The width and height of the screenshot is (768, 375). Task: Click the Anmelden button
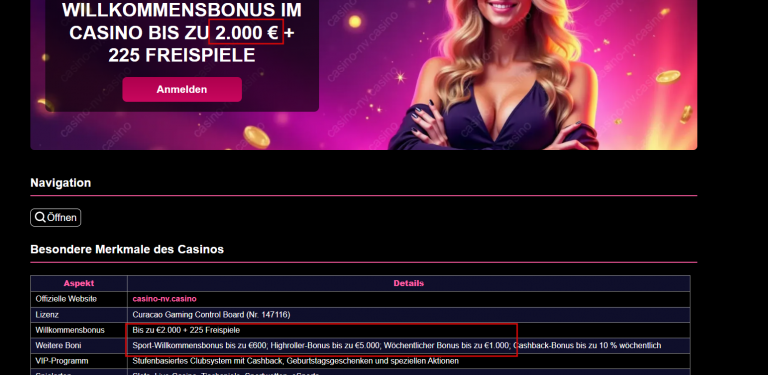[182, 90]
